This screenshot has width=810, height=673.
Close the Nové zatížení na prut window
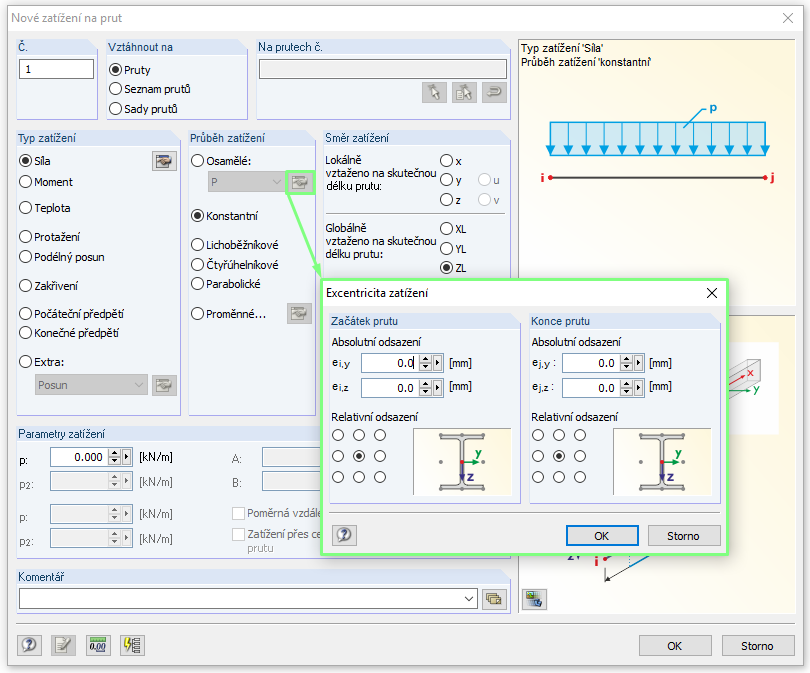click(788, 18)
